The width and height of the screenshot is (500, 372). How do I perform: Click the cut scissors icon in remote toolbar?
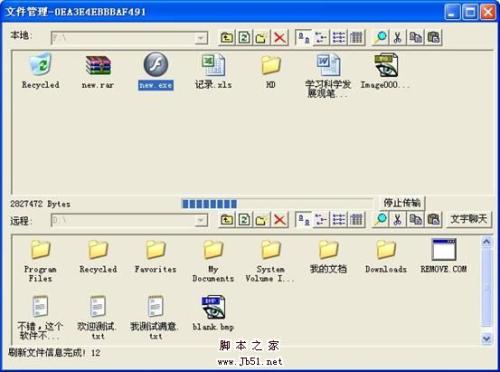[x=397, y=220]
